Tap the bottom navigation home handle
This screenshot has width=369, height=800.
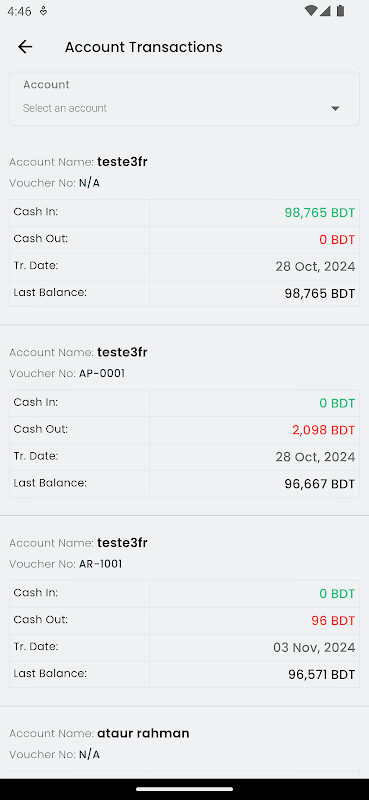pyautogui.click(x=184, y=789)
